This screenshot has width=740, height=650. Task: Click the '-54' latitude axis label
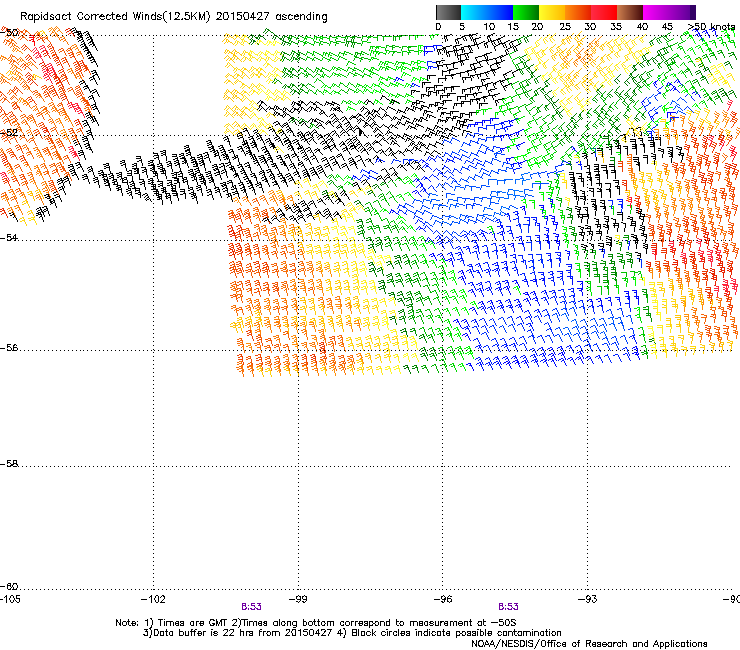[9, 238]
